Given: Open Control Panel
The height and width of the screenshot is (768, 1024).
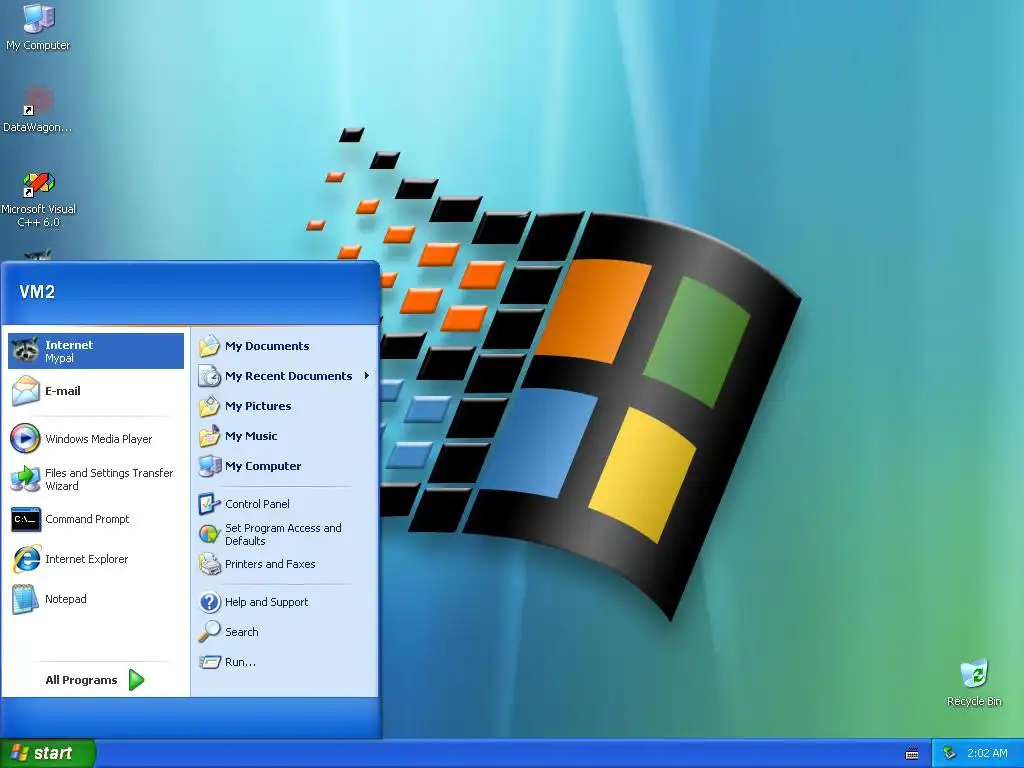Looking at the screenshot, I should [285, 504].
